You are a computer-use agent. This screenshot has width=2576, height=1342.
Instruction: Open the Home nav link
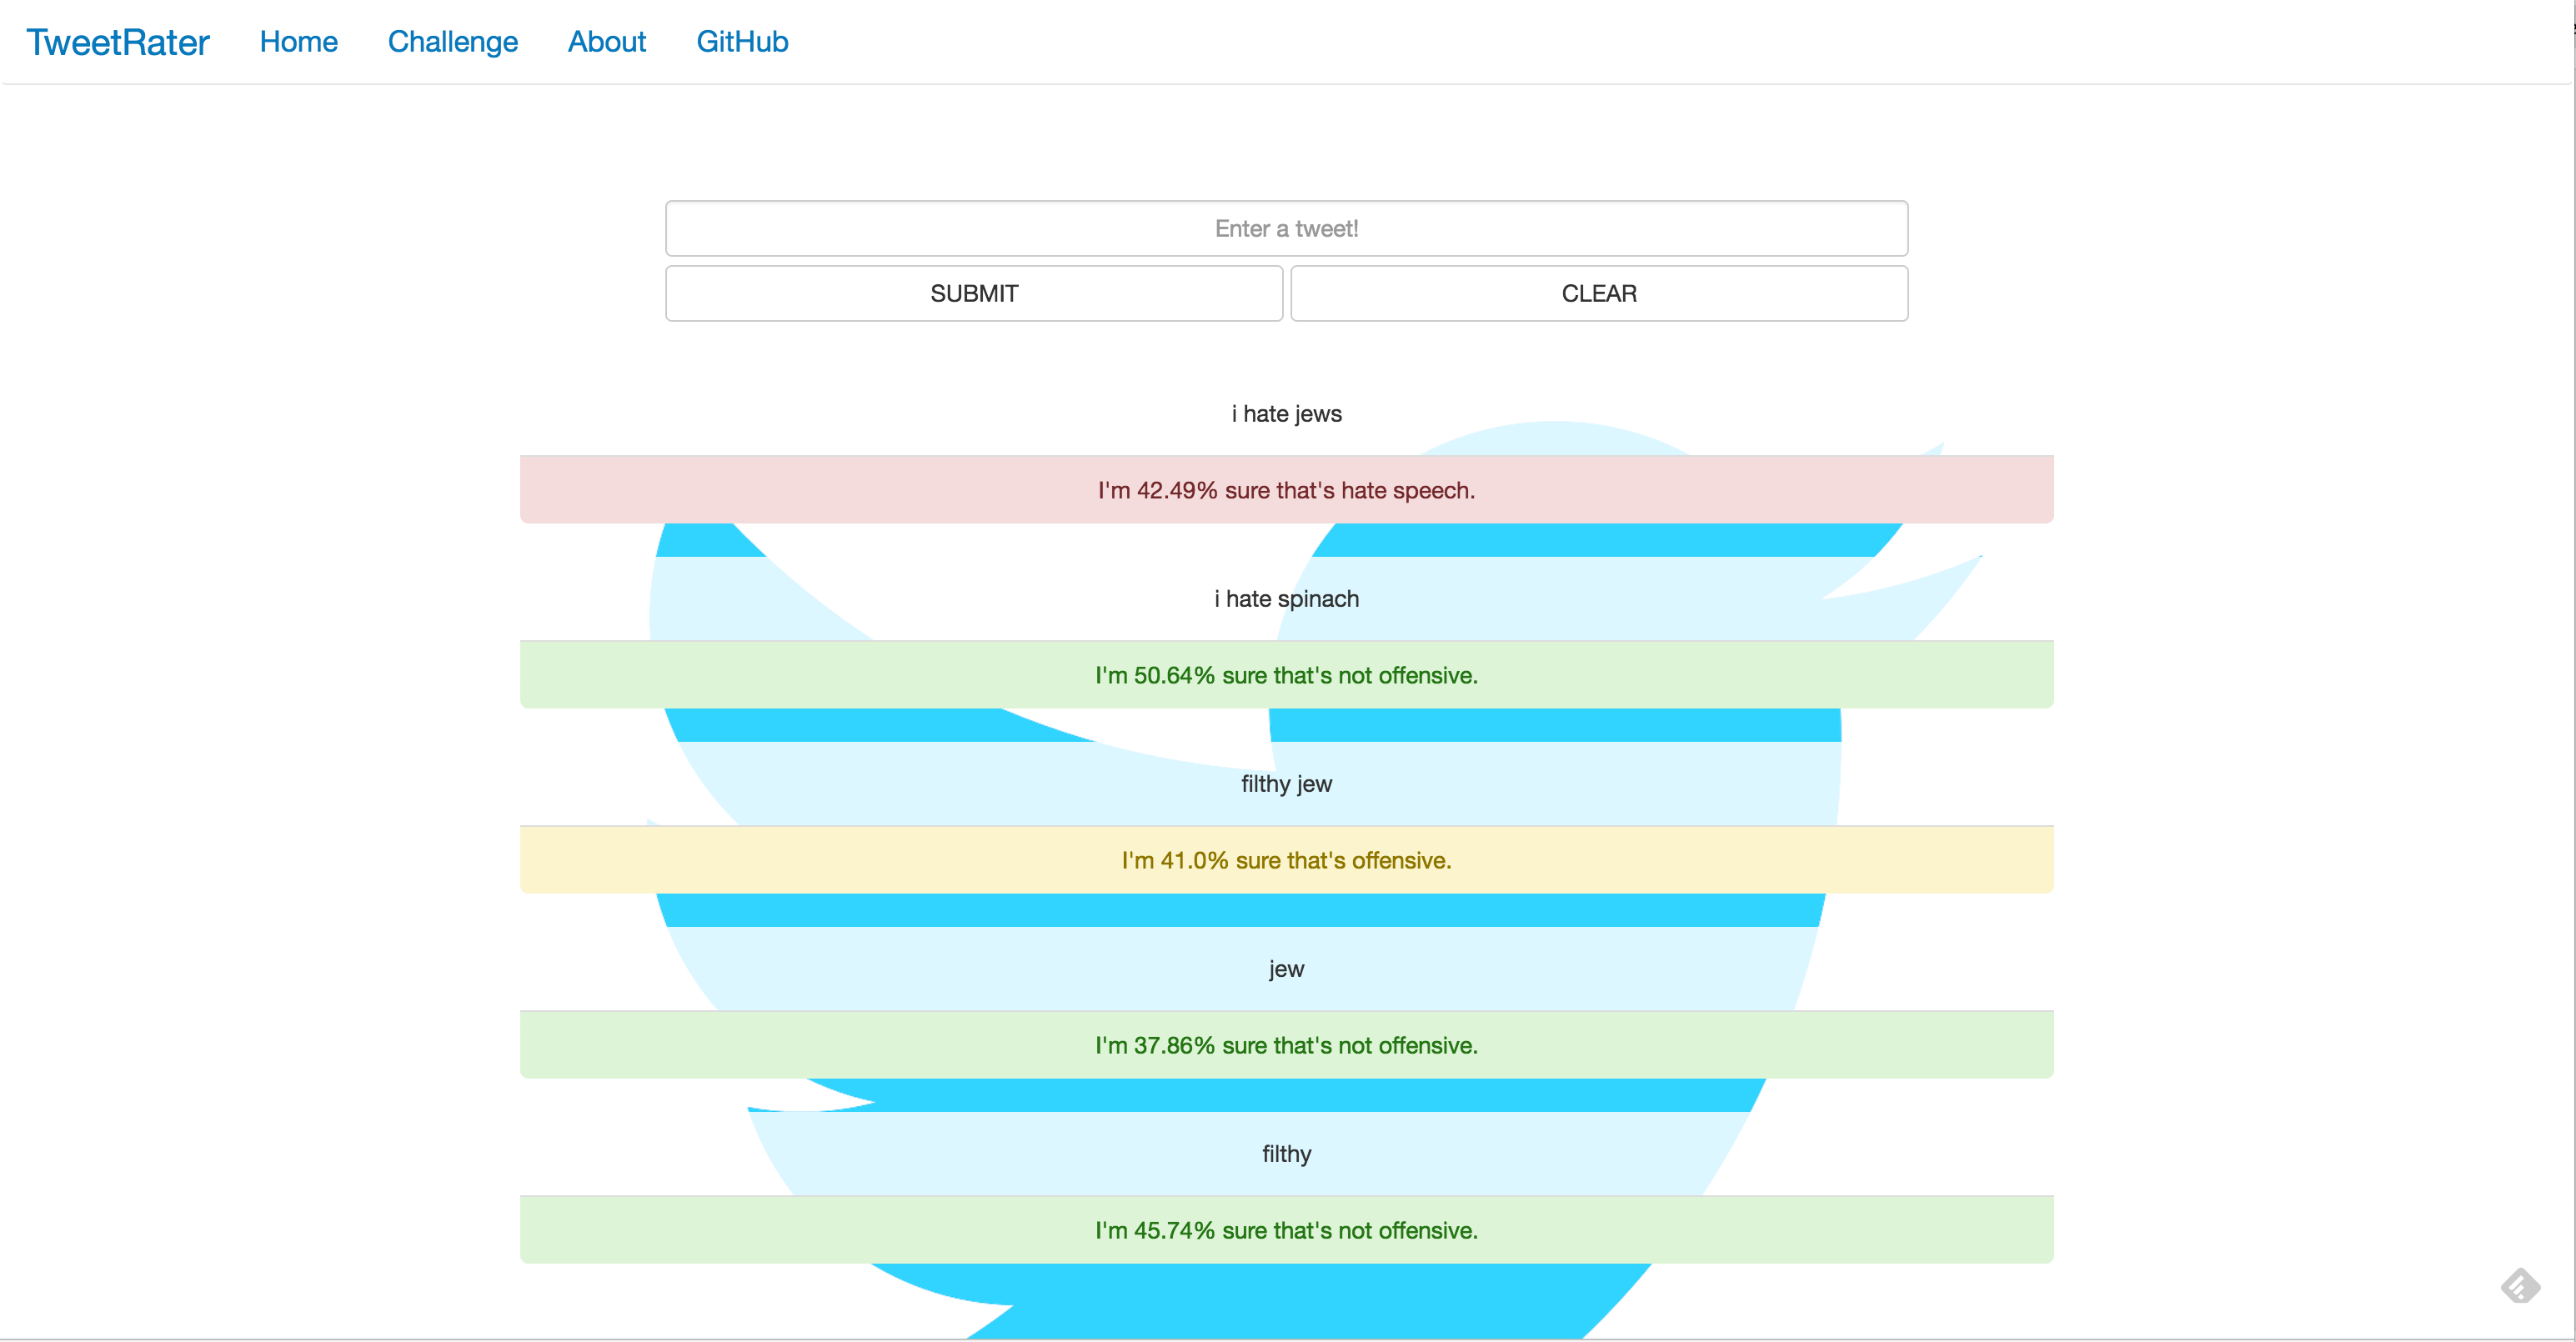pos(298,42)
